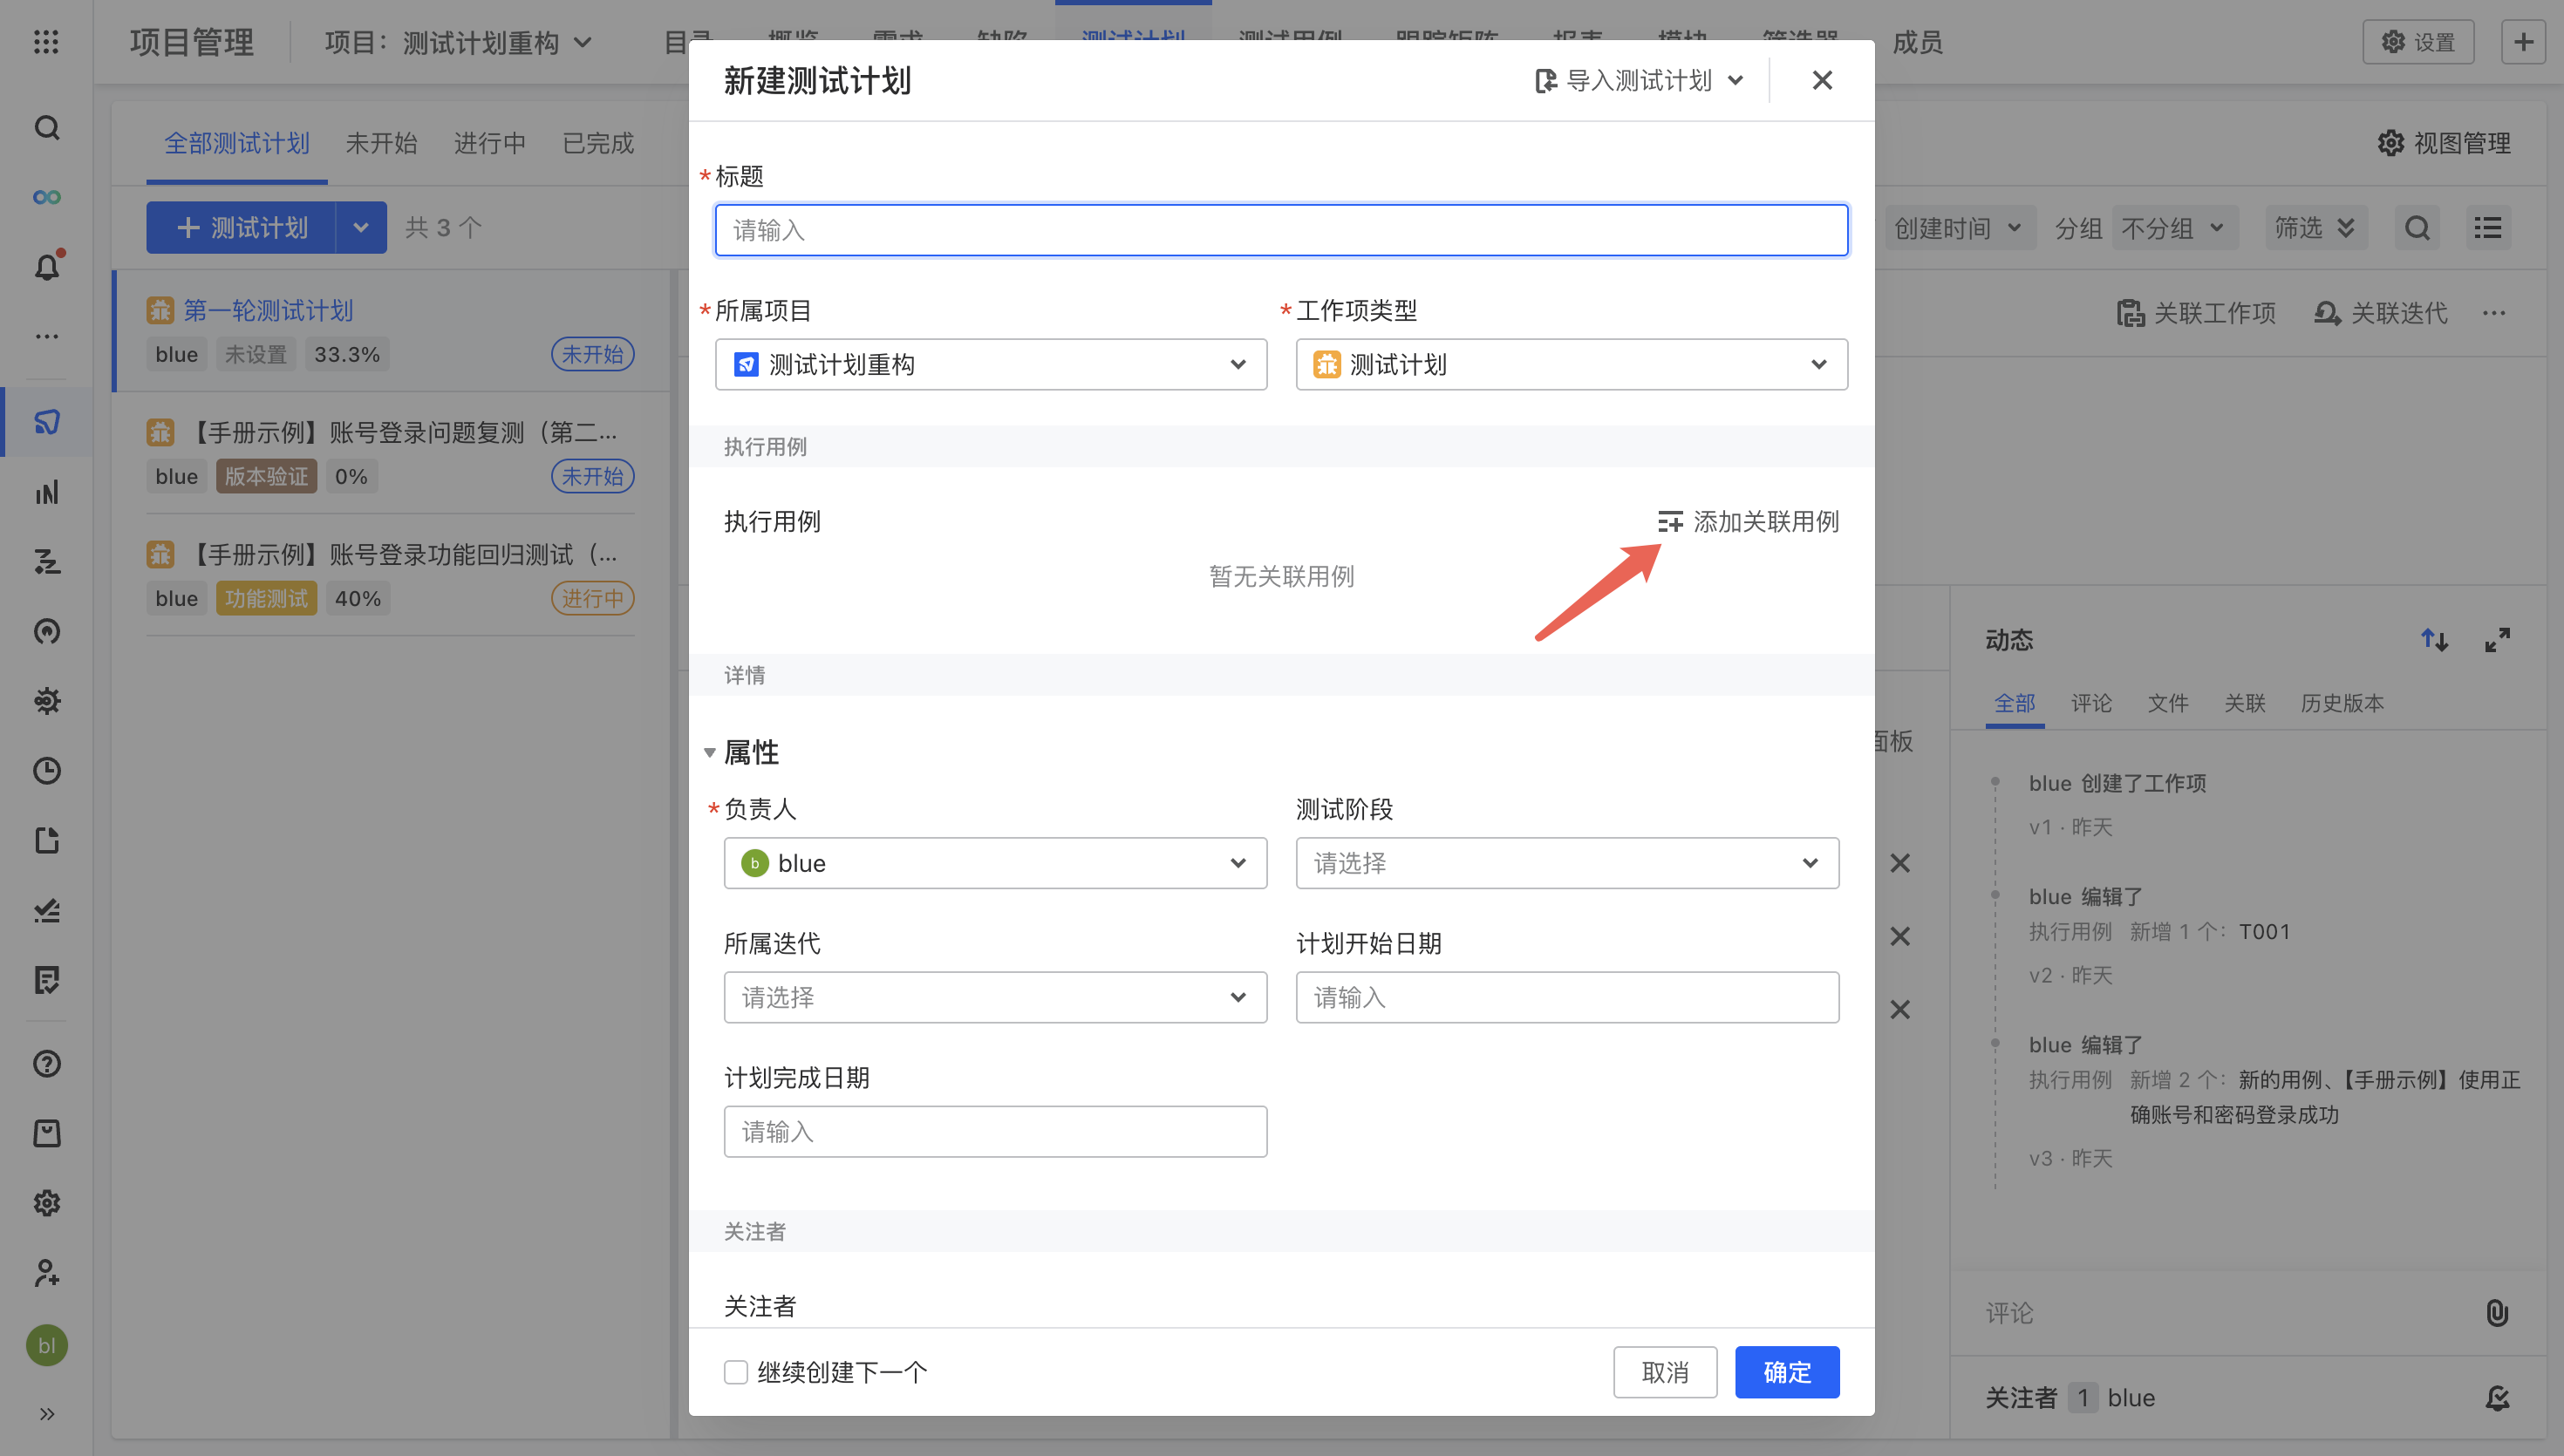Open the 所属迭代 dropdown
The height and width of the screenshot is (1456, 2564).
coord(995,997)
